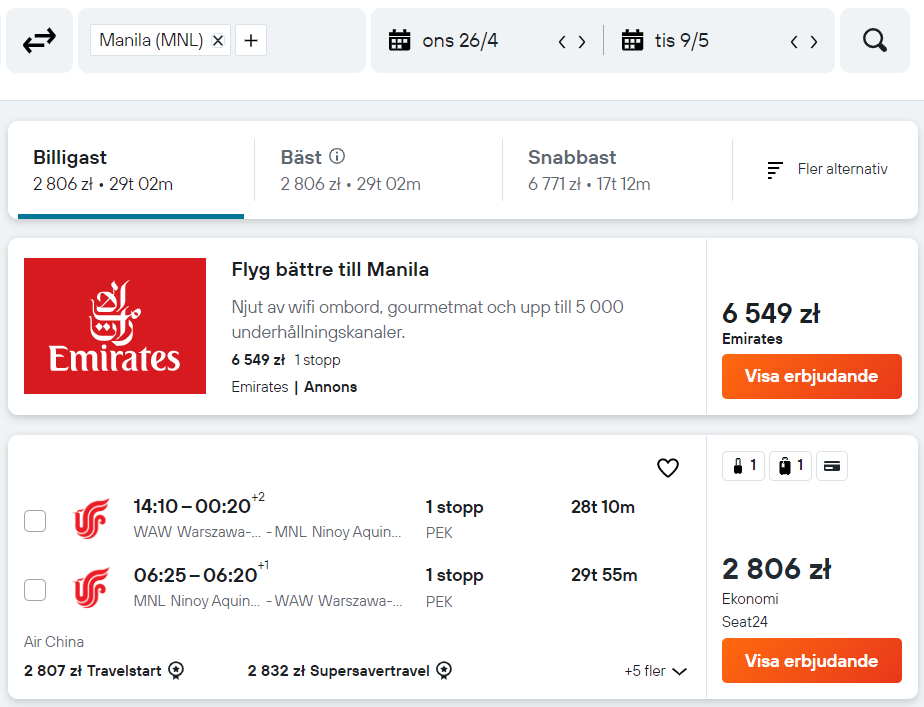The height and width of the screenshot is (707, 924).
Task: Add another destination with plus button
Action: tap(251, 40)
